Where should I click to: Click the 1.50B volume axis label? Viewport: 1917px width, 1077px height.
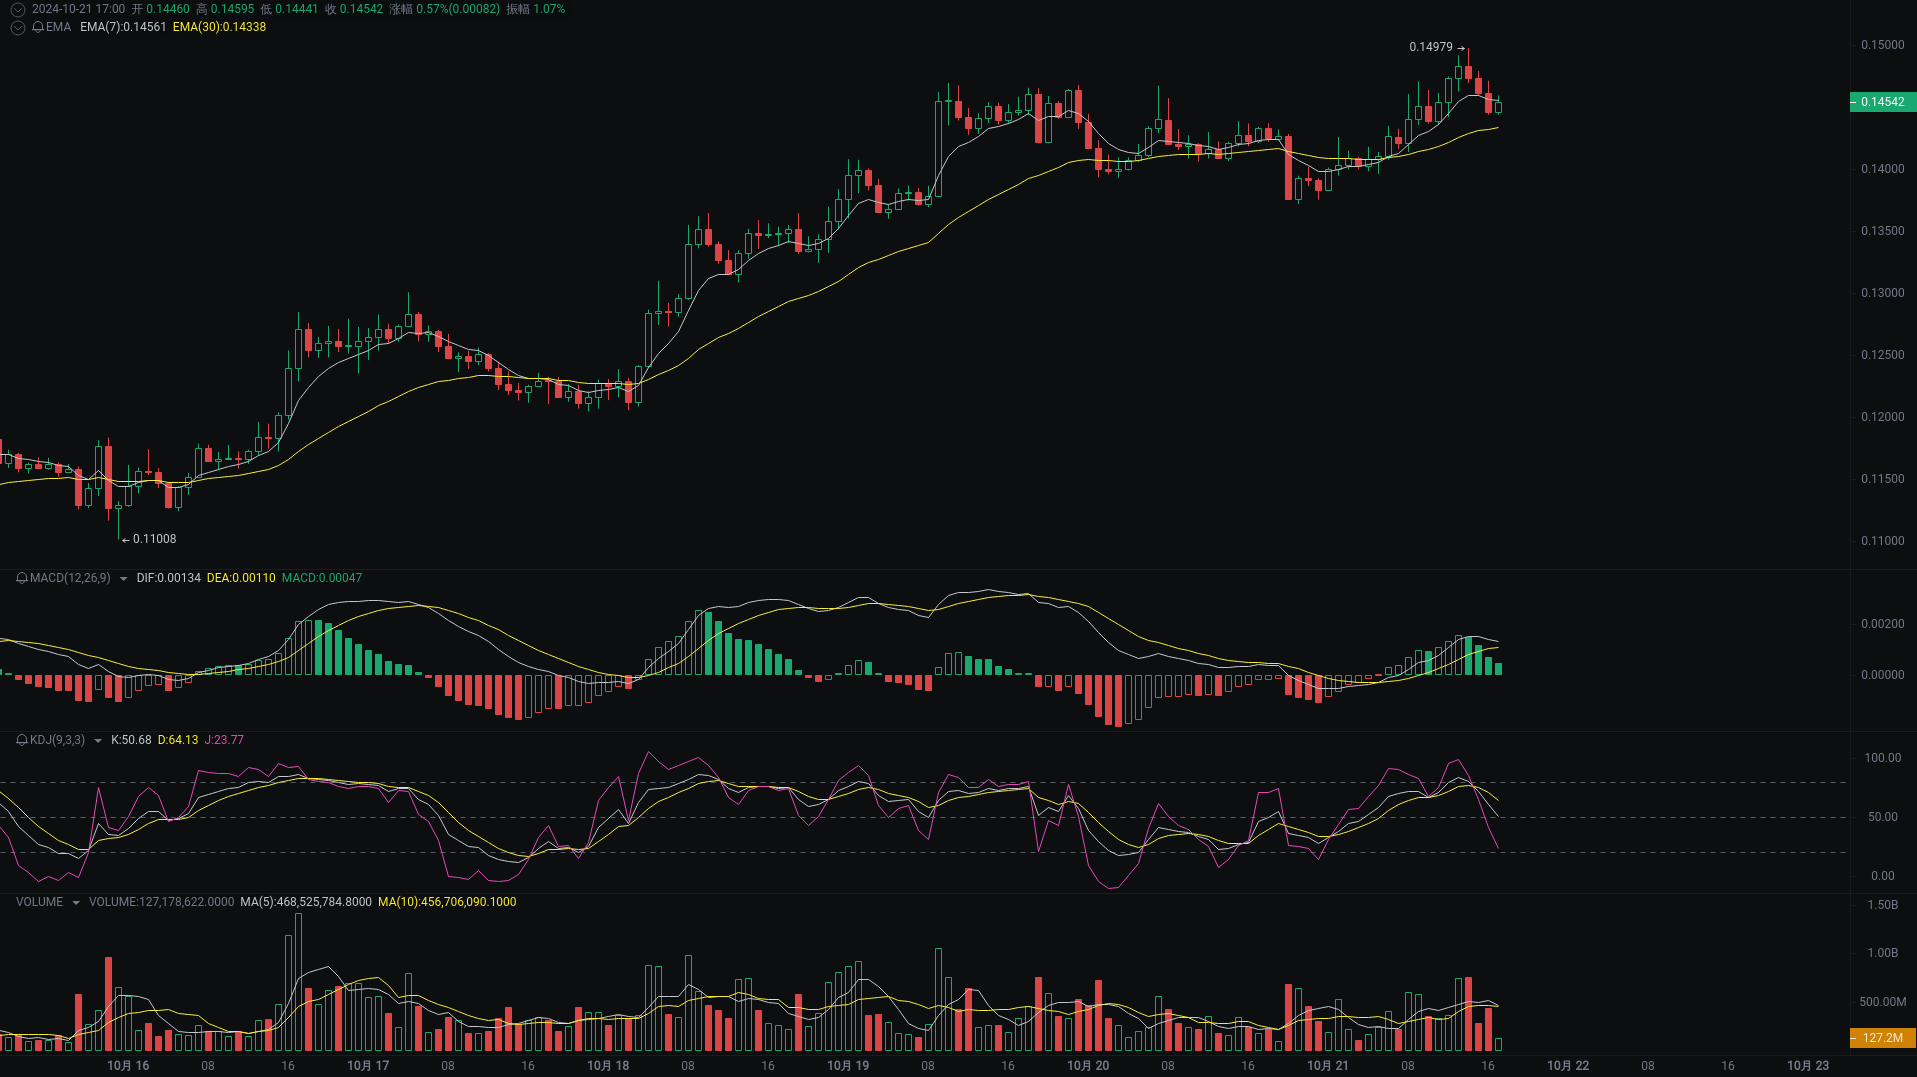1882,905
